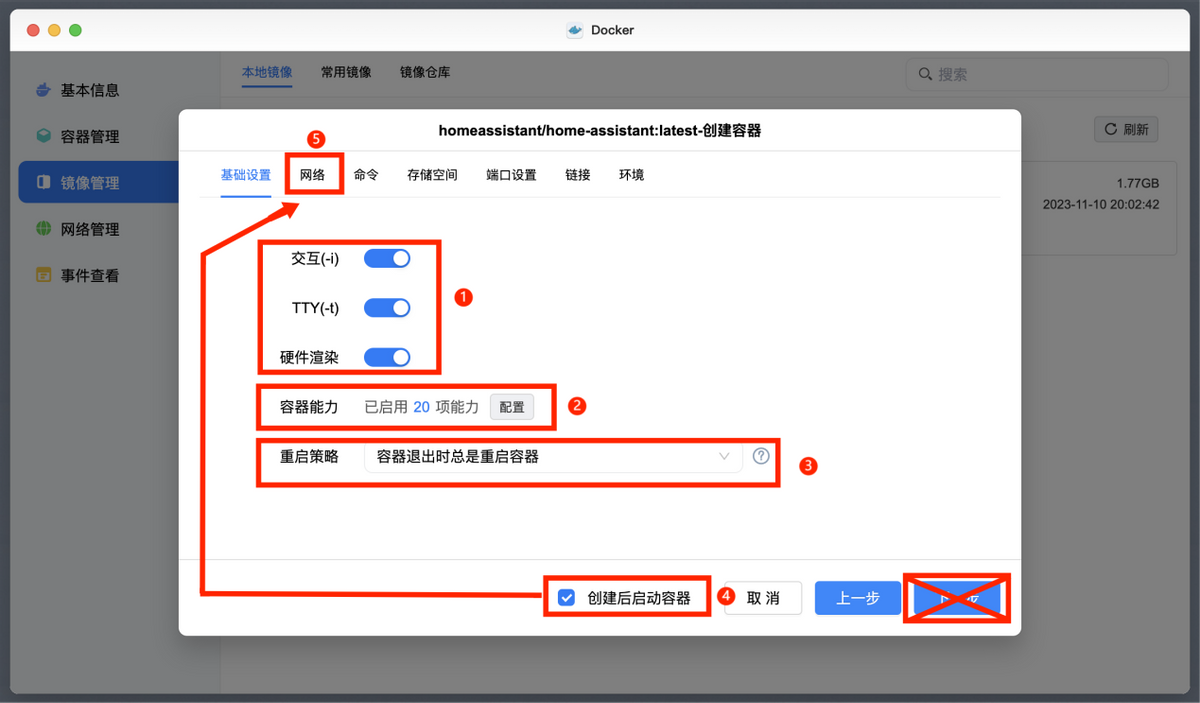Click the 创建容器 dialog title text
Image resolution: width=1200 pixels, height=703 pixels.
[600, 131]
